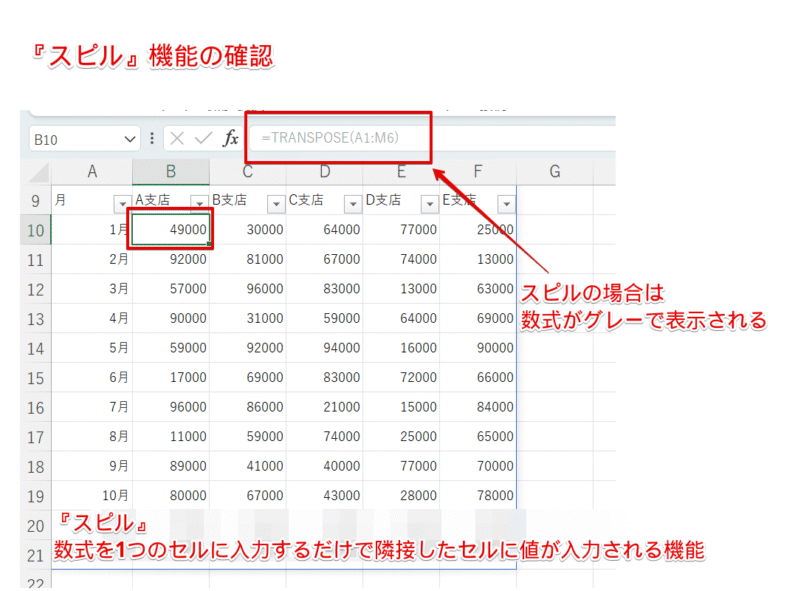Select column F header
The width and height of the screenshot is (812, 591).
[x=478, y=171]
